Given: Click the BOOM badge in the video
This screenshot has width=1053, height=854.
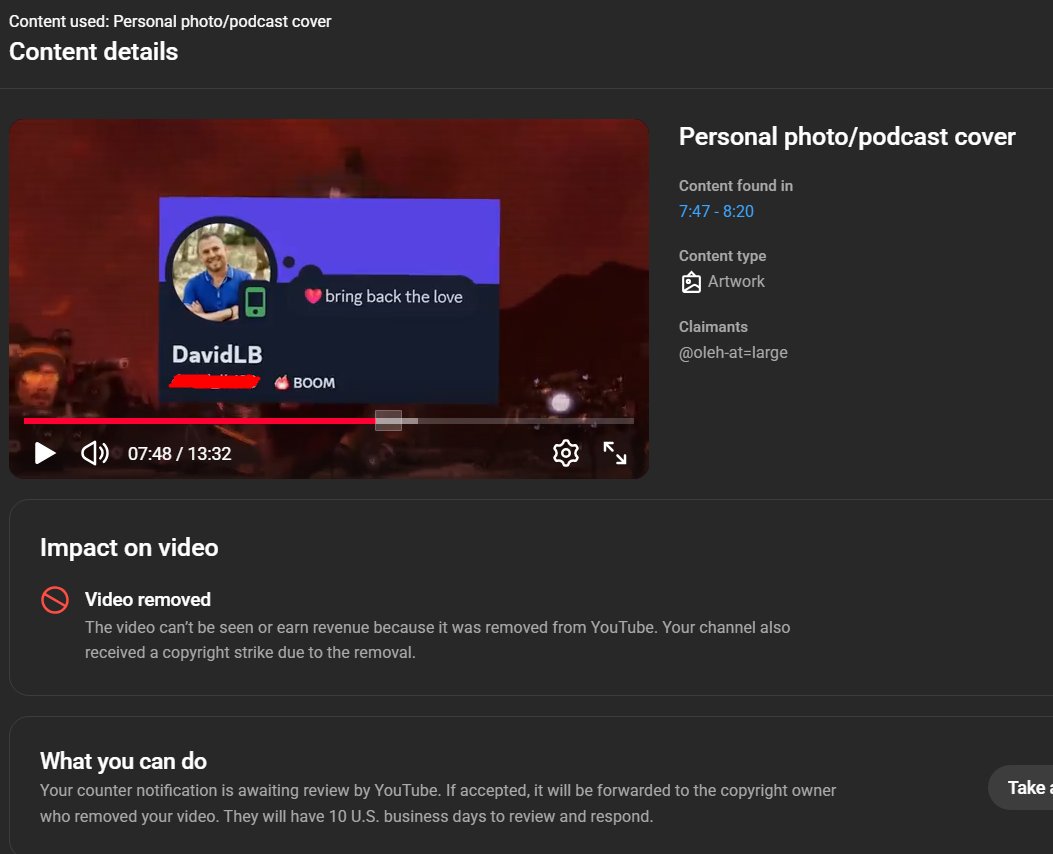Looking at the screenshot, I should tap(305, 383).
